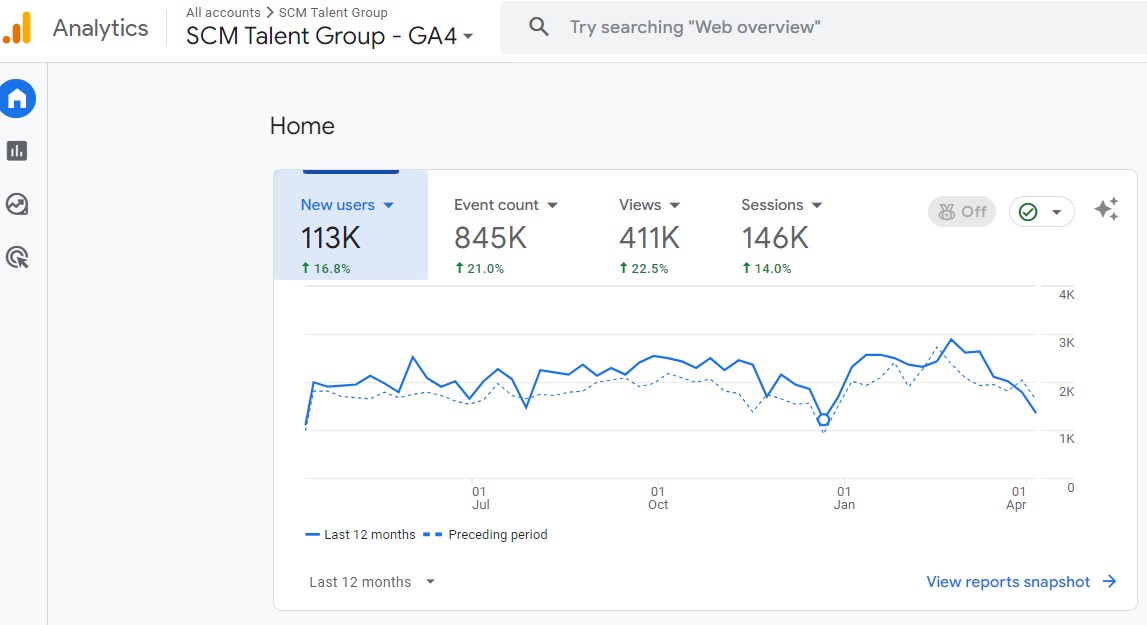
Task: Click the 2K y-axis label
Action: pos(1067,392)
